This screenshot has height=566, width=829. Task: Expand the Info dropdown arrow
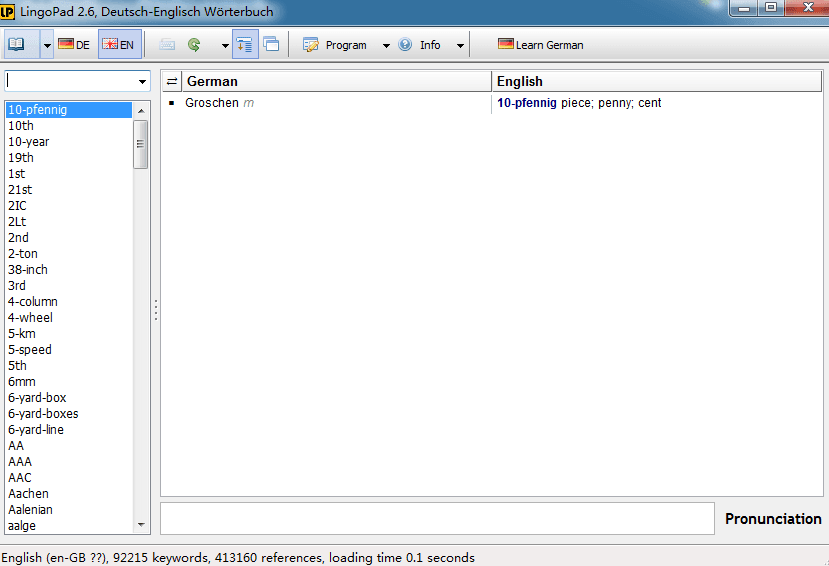(460, 45)
